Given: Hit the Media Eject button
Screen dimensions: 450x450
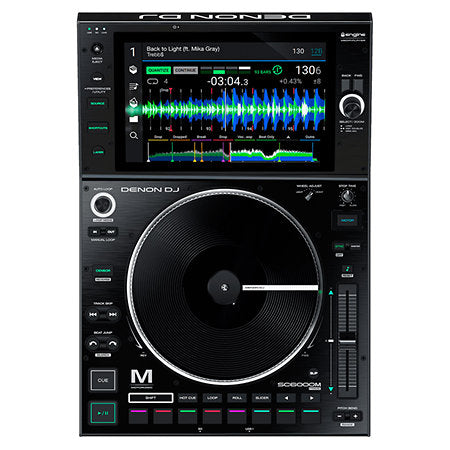Looking at the screenshot, I should pos(97,49).
